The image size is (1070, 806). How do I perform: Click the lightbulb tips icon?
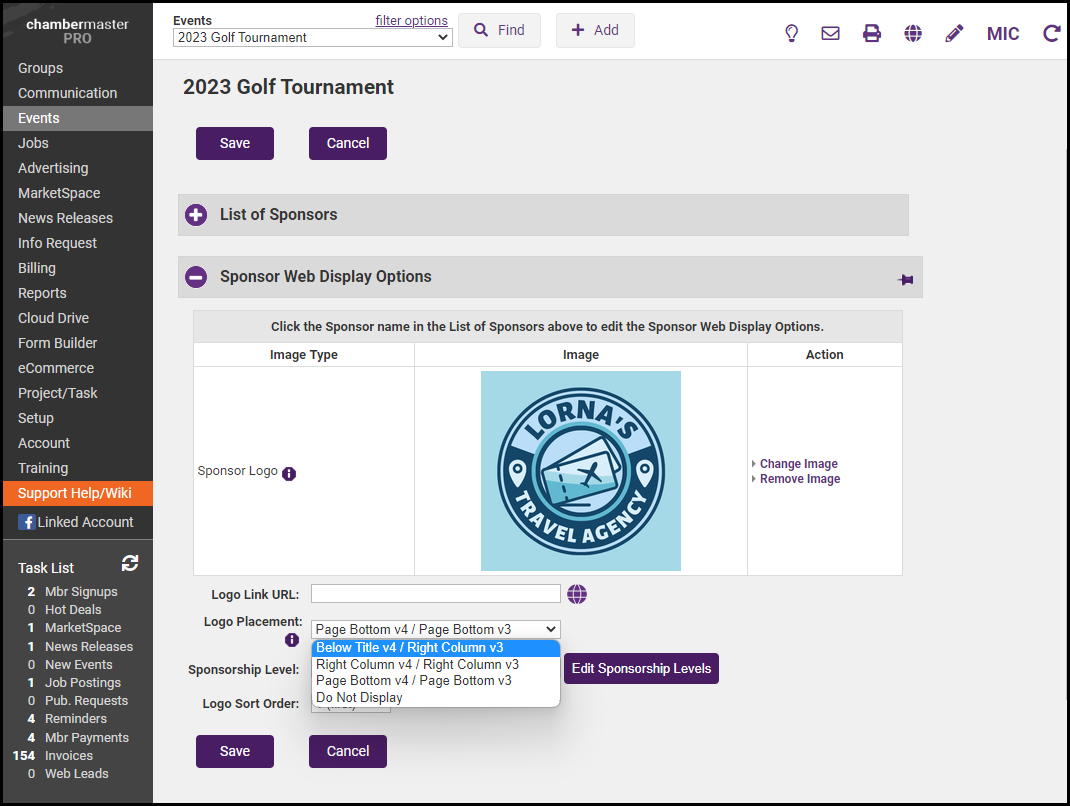pyautogui.click(x=792, y=33)
